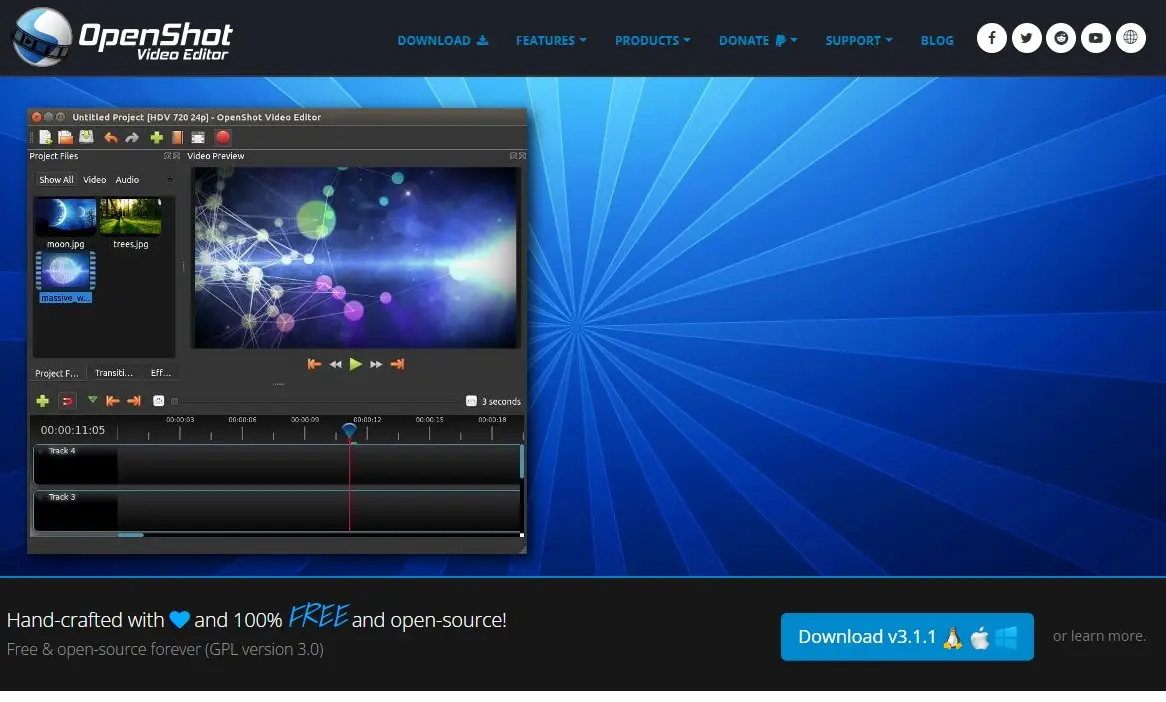Click the zoom in icon beside '3 seconds'
The image size is (1166, 702).
471,402
